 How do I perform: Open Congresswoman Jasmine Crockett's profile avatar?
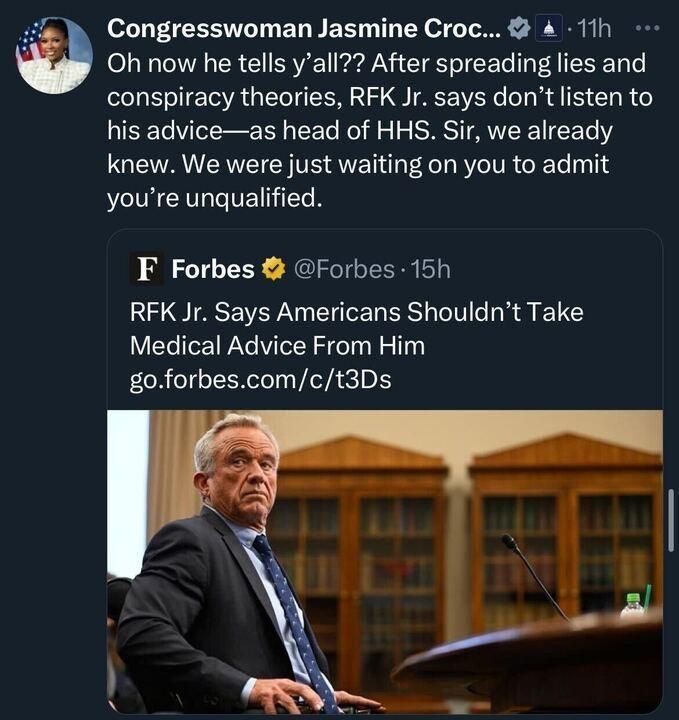pyautogui.click(x=54, y=56)
